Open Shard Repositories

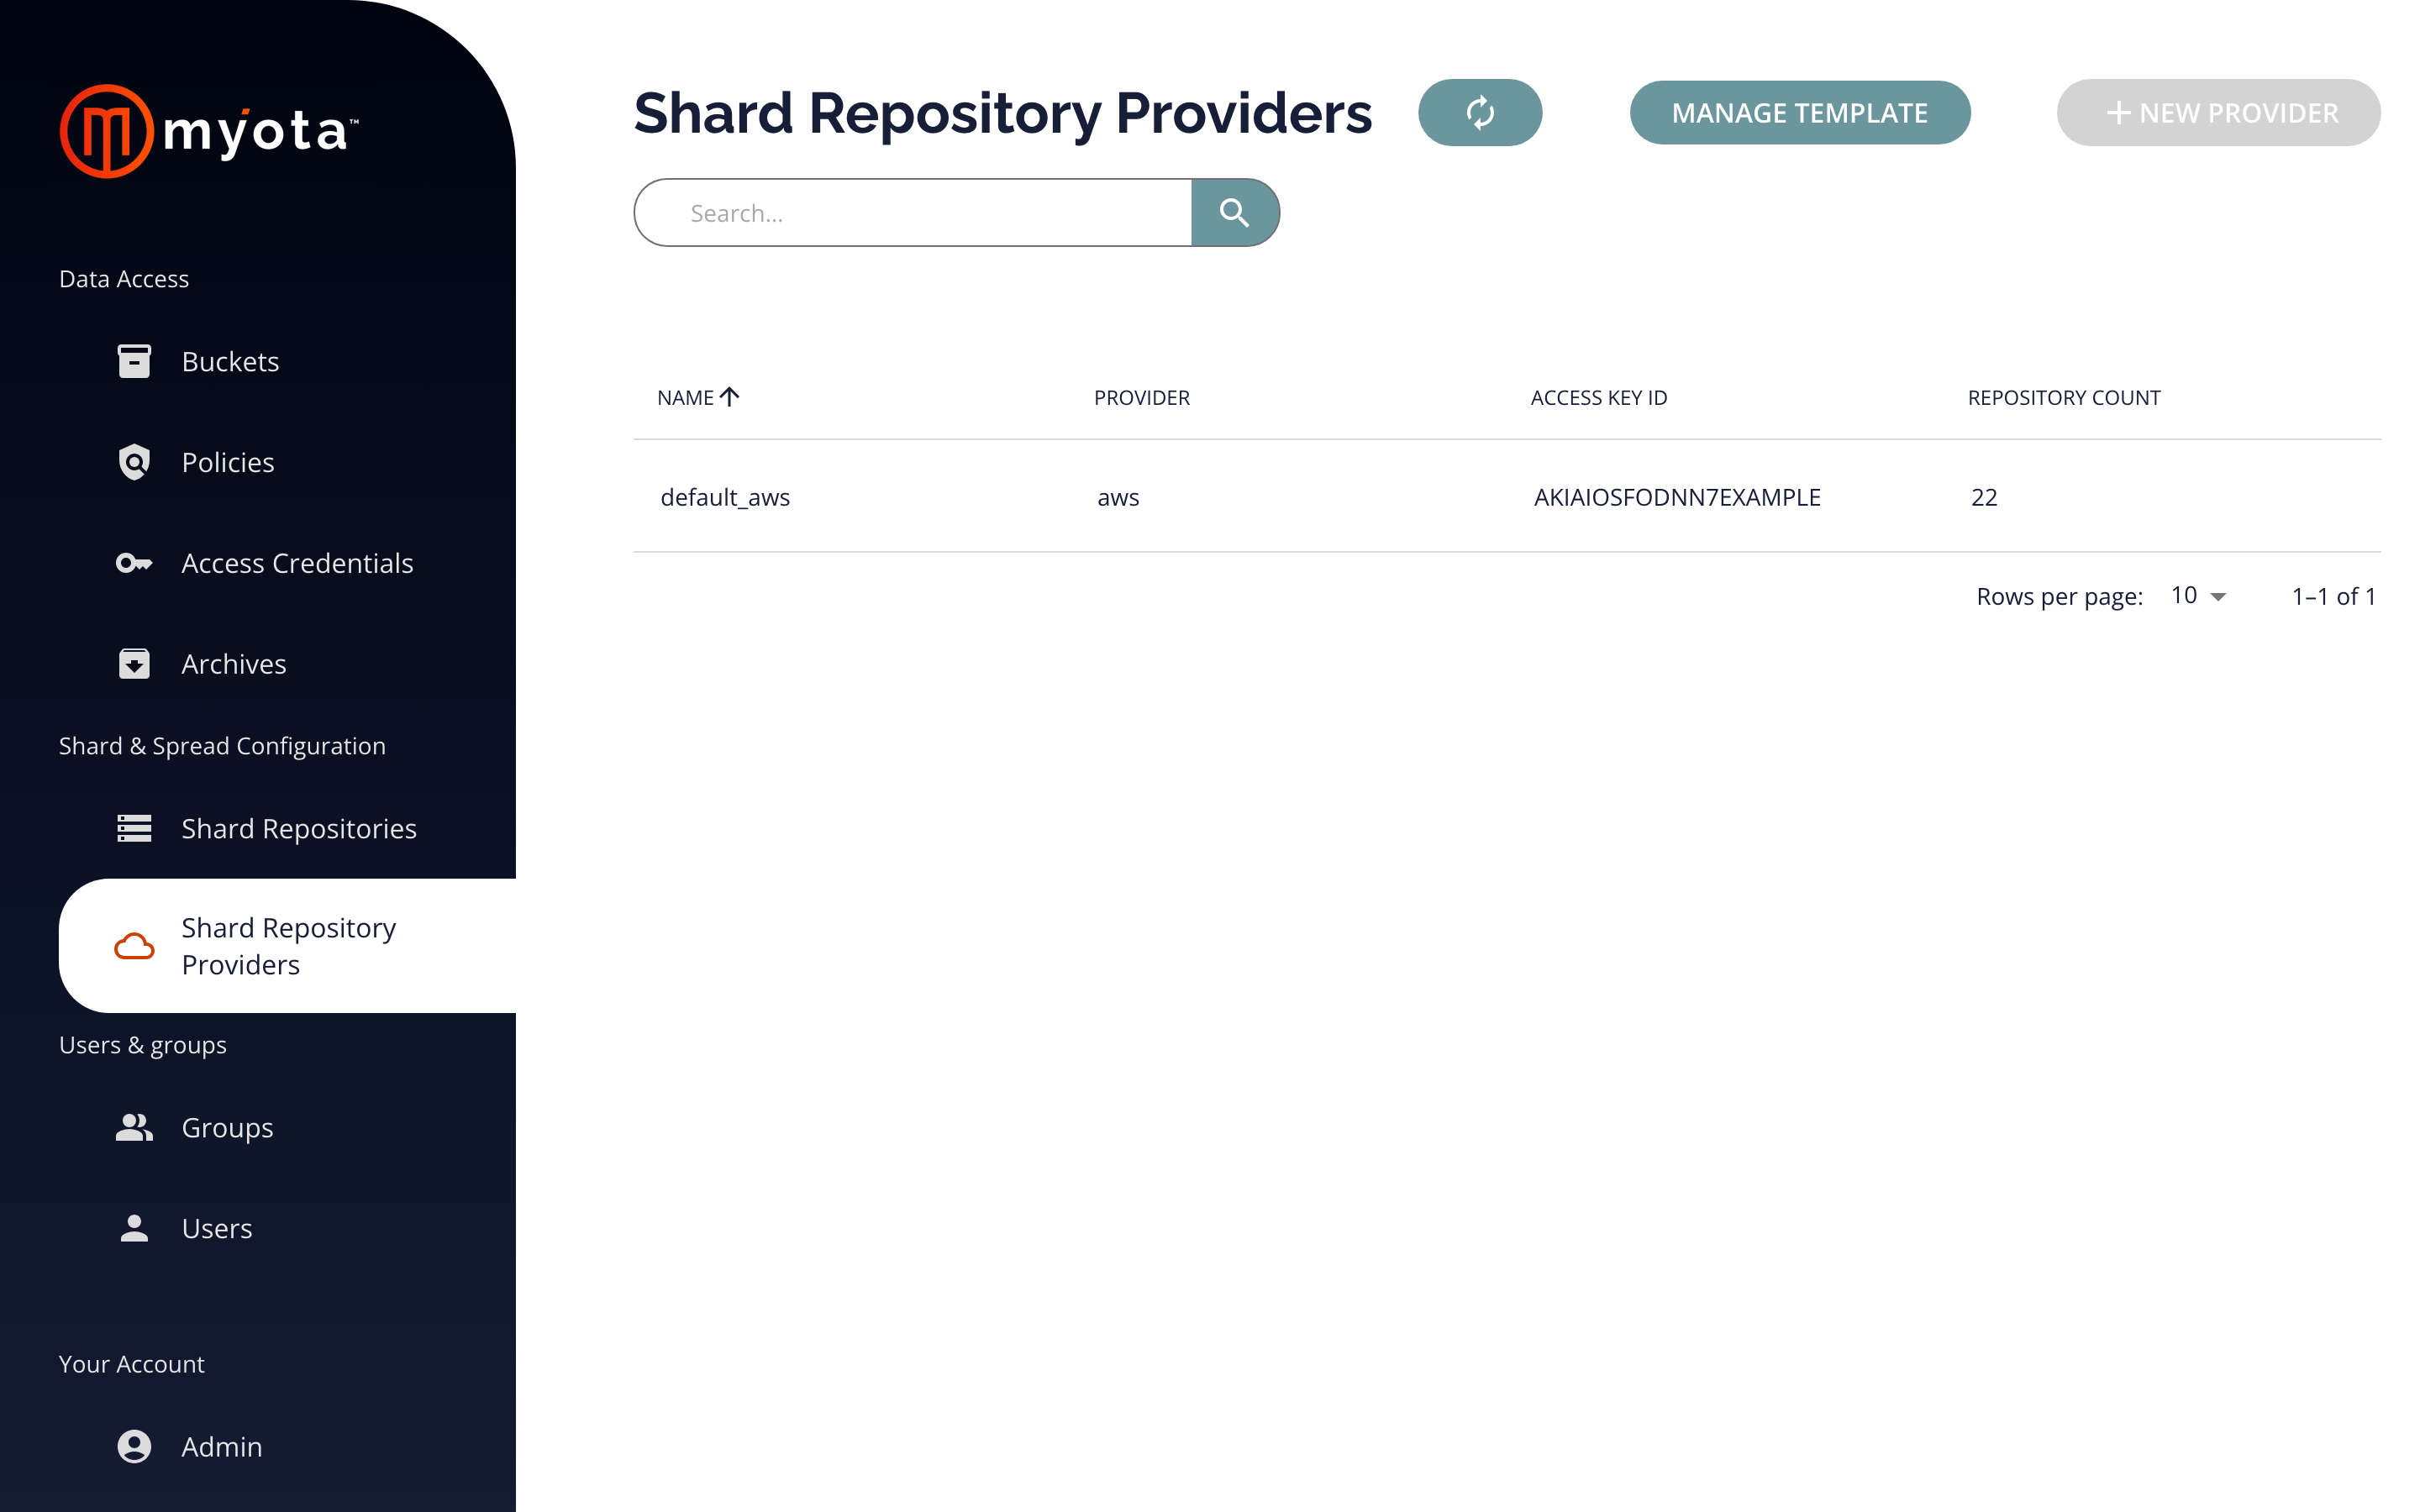pyautogui.click(x=299, y=828)
